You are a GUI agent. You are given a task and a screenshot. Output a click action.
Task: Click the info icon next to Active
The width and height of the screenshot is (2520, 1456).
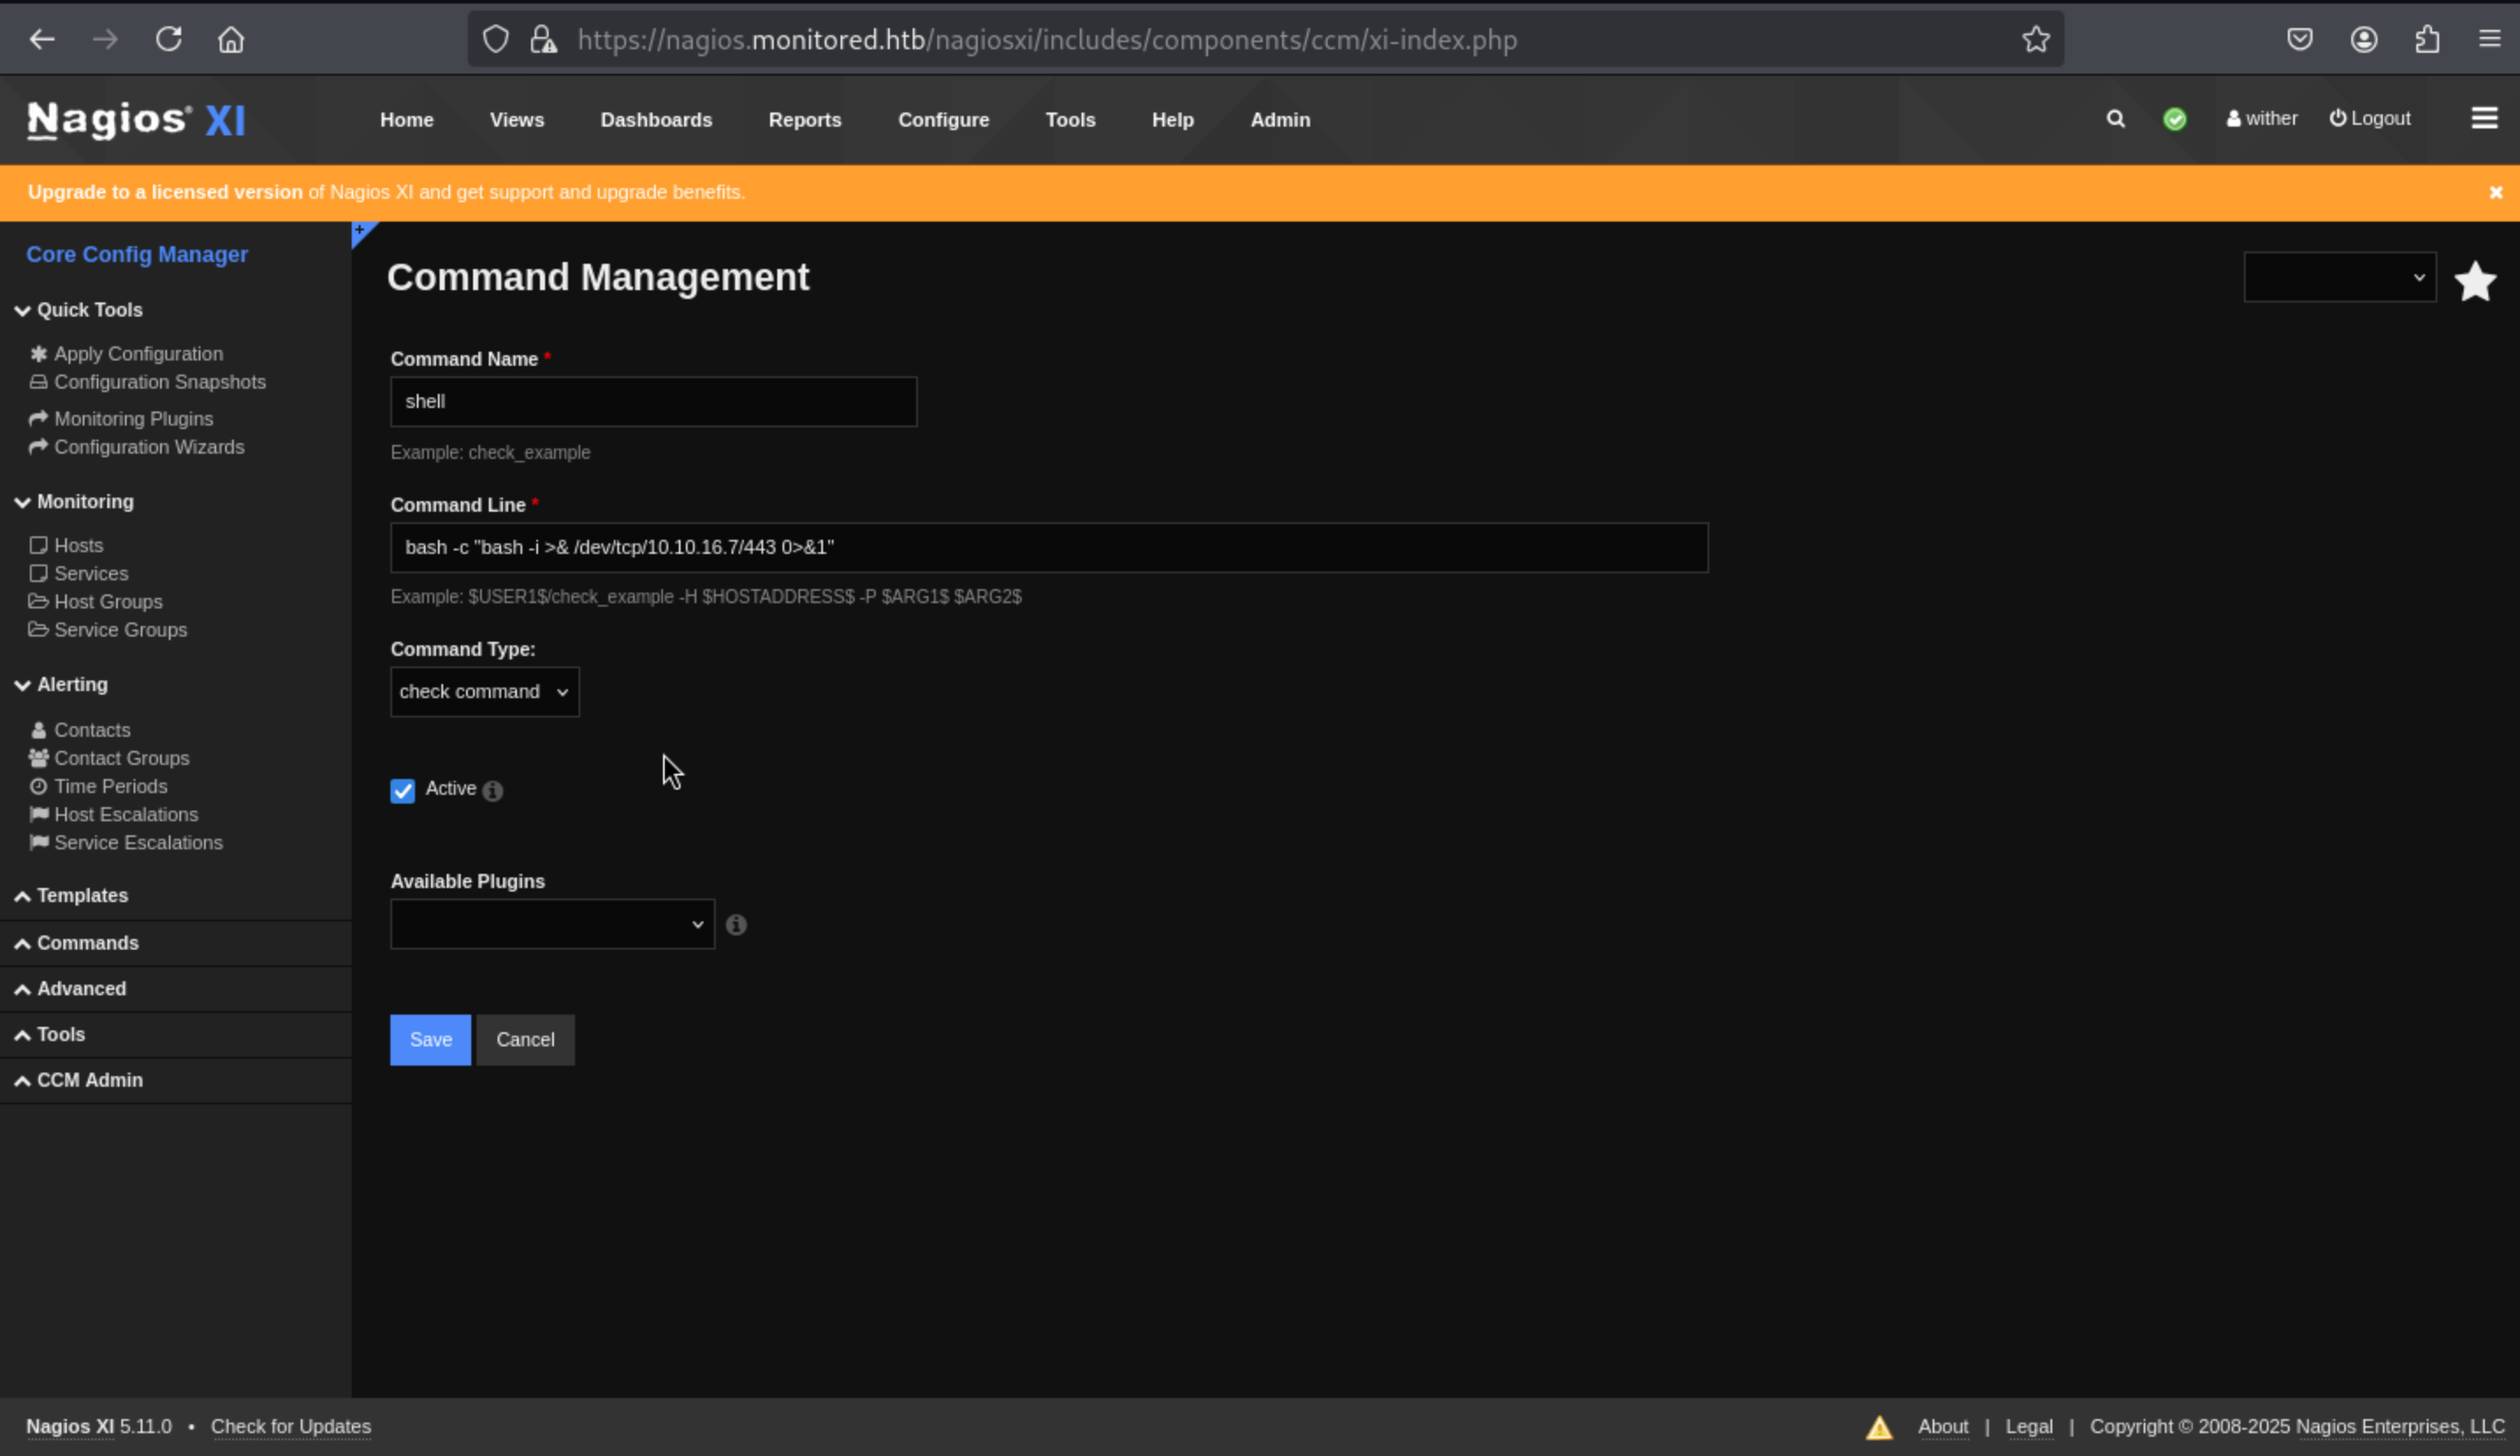tap(492, 791)
